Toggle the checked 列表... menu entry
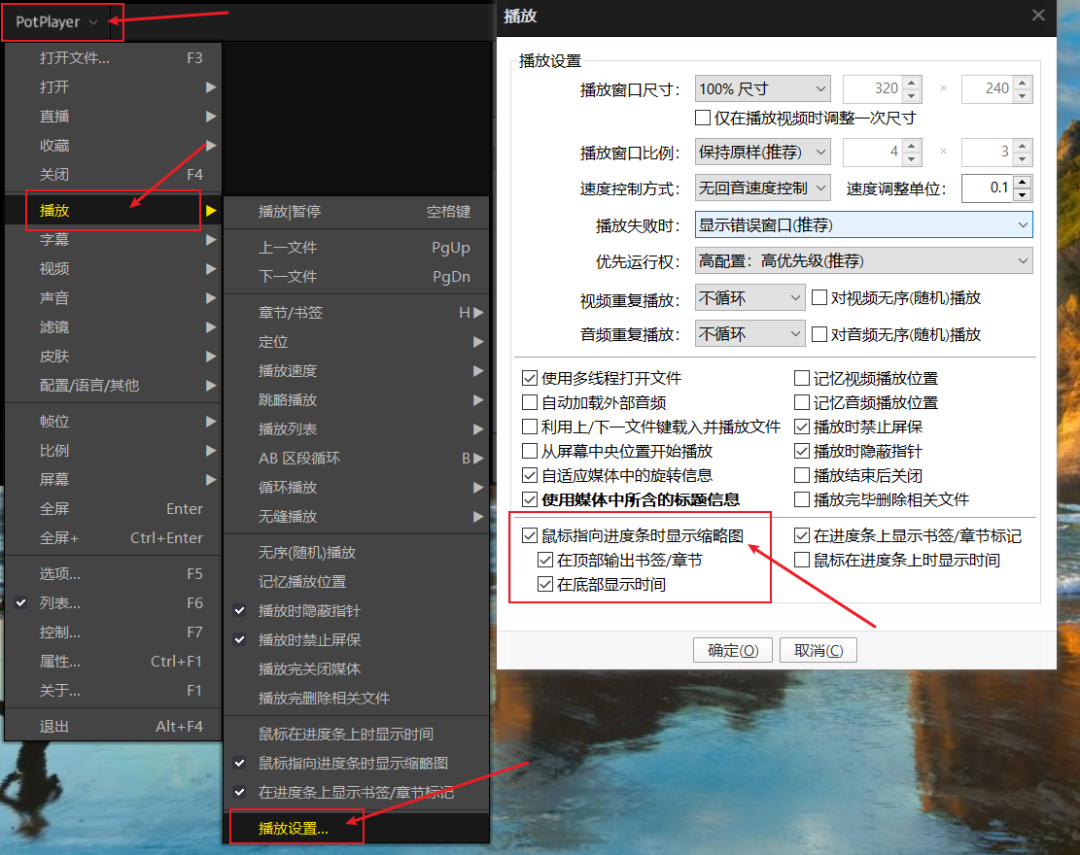This screenshot has height=855, width=1080. click(x=113, y=603)
